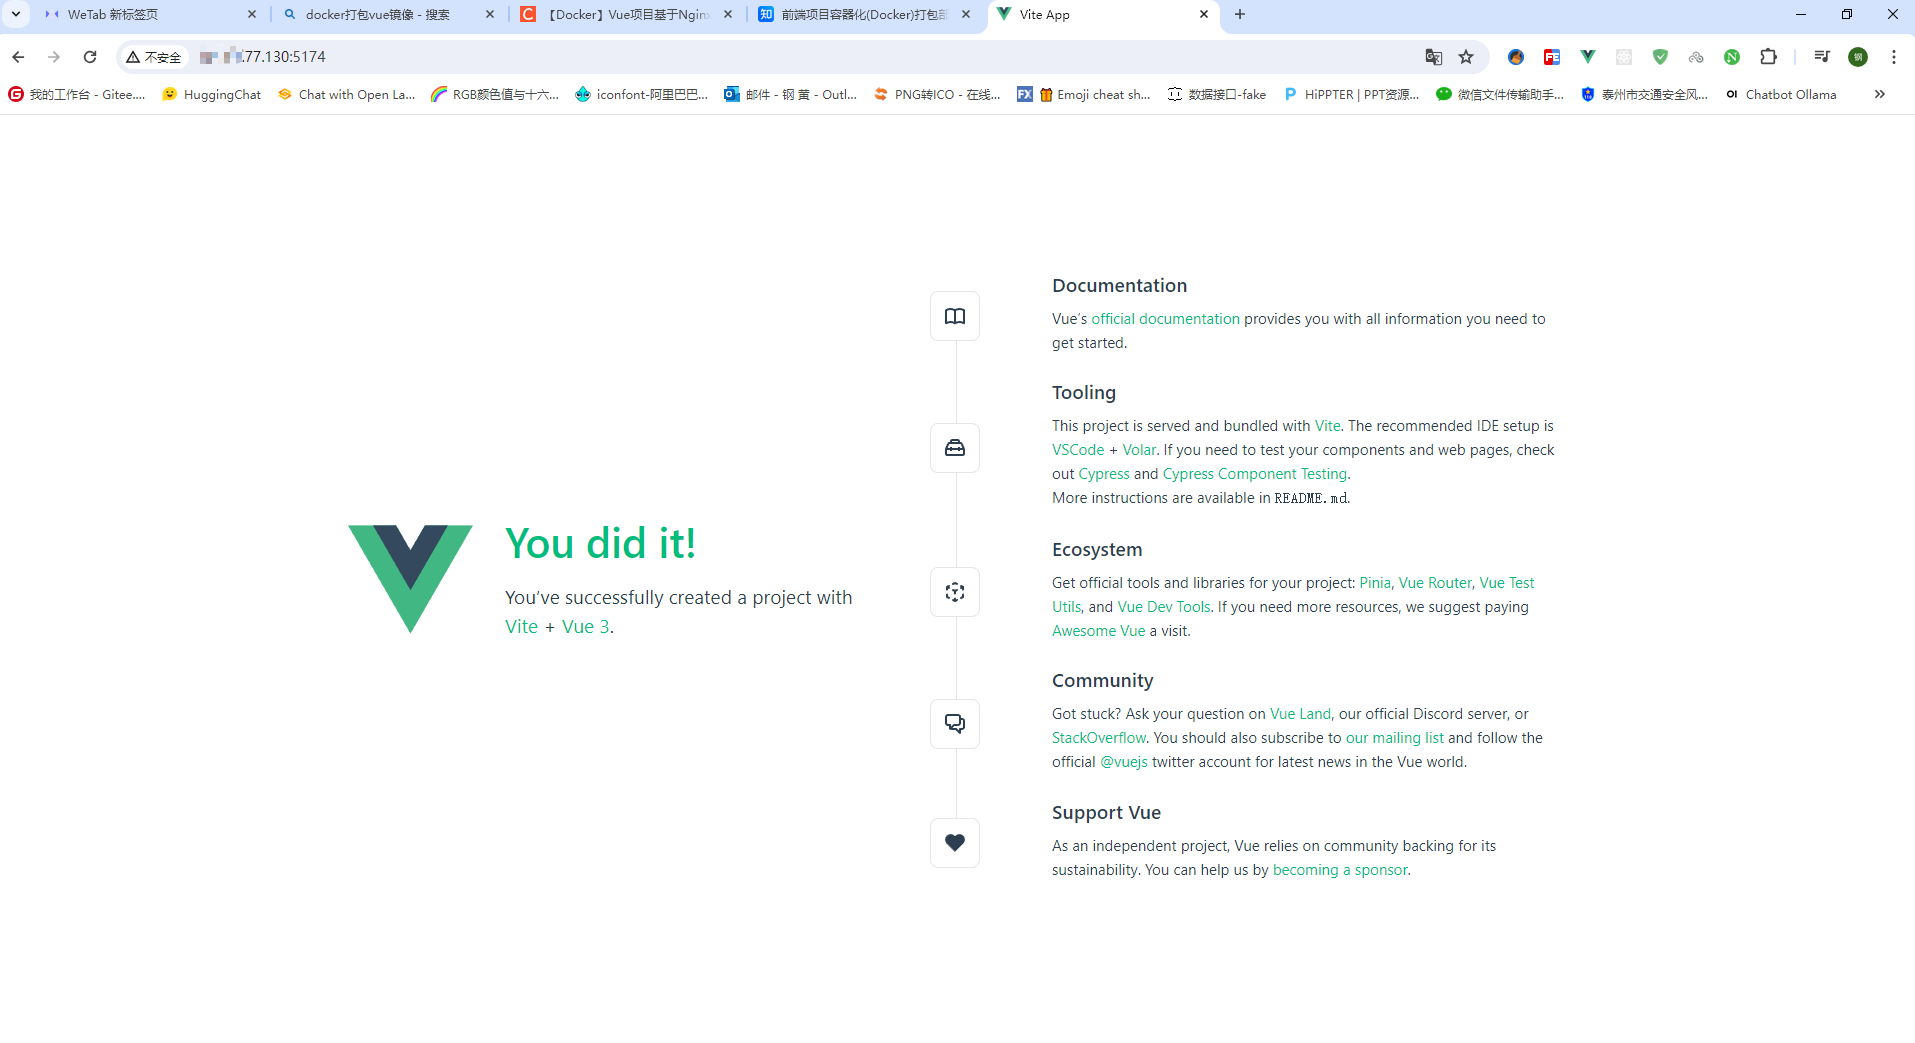
Task: Open the broom cleaner extension
Action: [x=1516, y=57]
